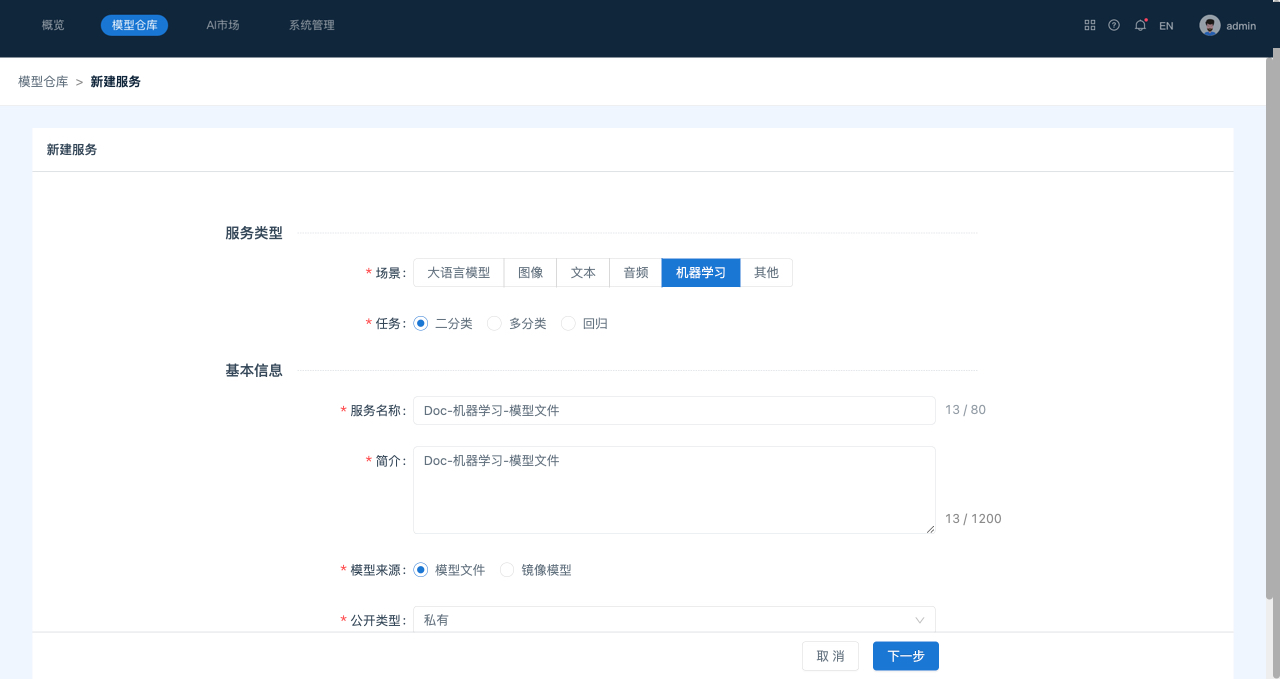Viewport: 1280px width, 679px height.
Task: Open the 概览 menu item
Action: pyautogui.click(x=53, y=25)
